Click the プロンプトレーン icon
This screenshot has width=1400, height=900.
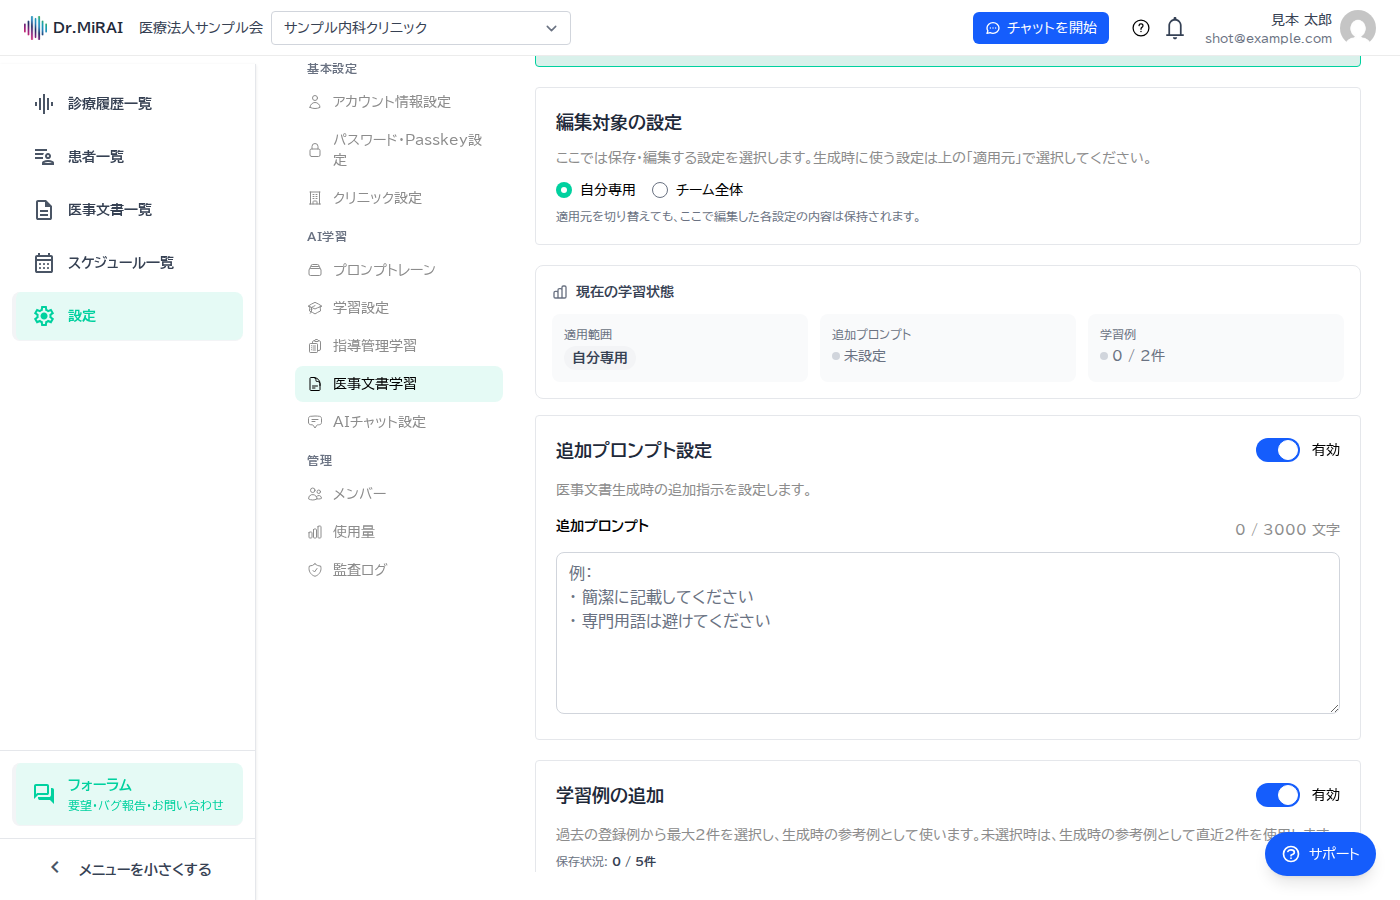coord(315,270)
